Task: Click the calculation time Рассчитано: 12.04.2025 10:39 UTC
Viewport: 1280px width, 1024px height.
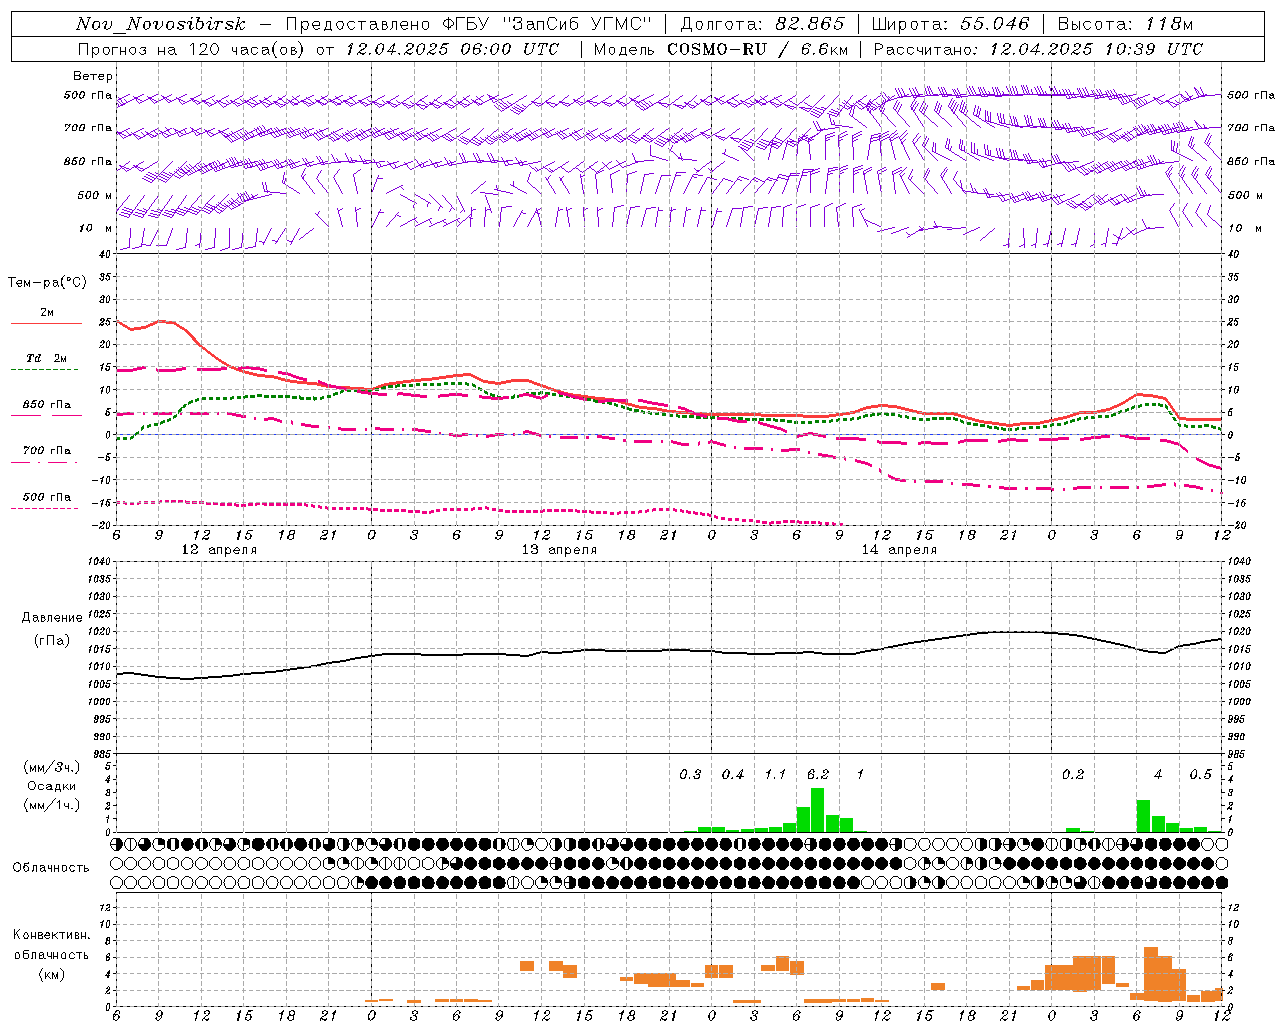Action: coord(1038,49)
